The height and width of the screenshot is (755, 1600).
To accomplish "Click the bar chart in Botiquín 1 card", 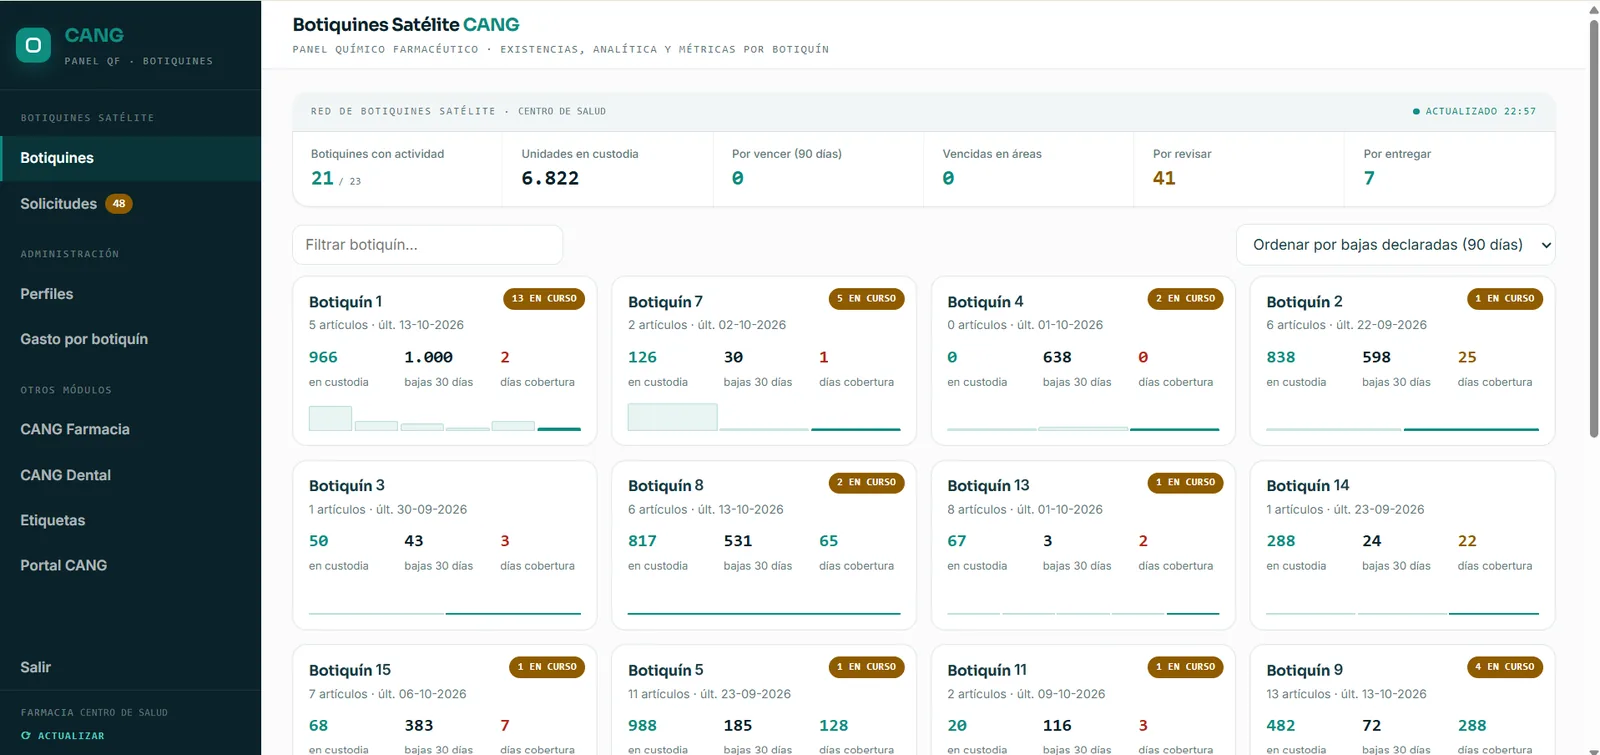I will [445, 418].
